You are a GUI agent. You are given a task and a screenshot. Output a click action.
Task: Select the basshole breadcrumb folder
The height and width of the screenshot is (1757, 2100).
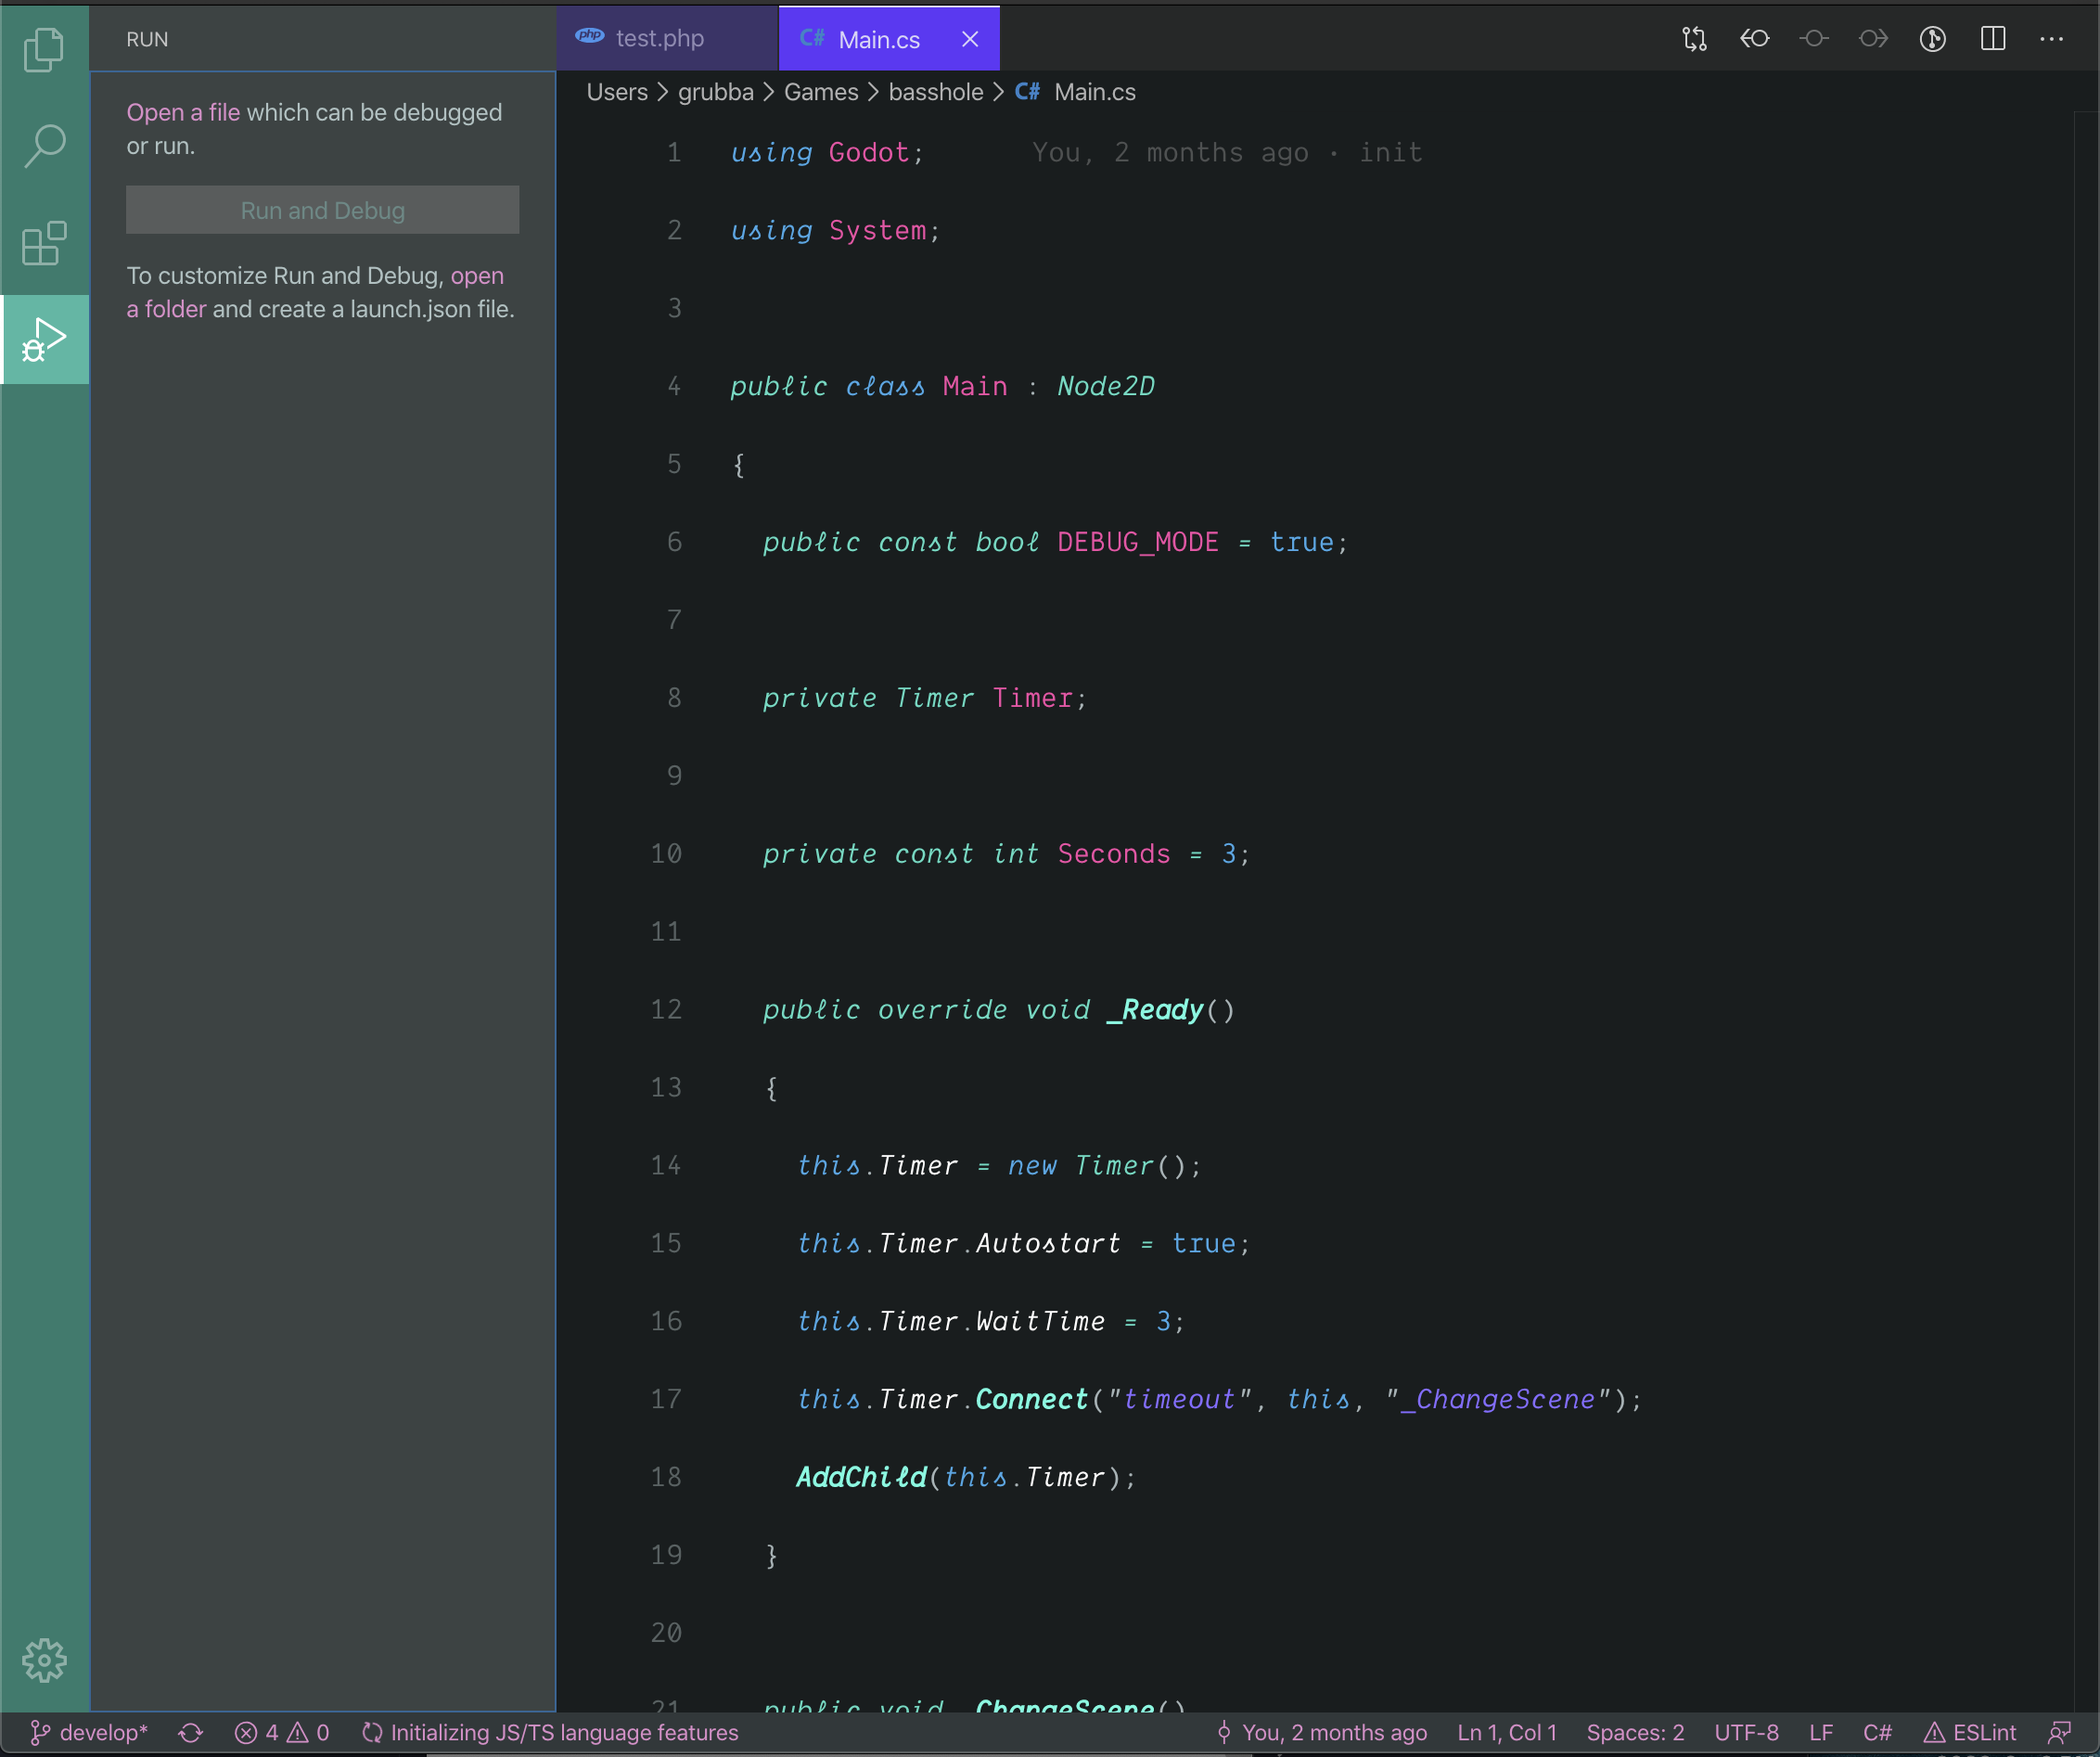point(935,92)
